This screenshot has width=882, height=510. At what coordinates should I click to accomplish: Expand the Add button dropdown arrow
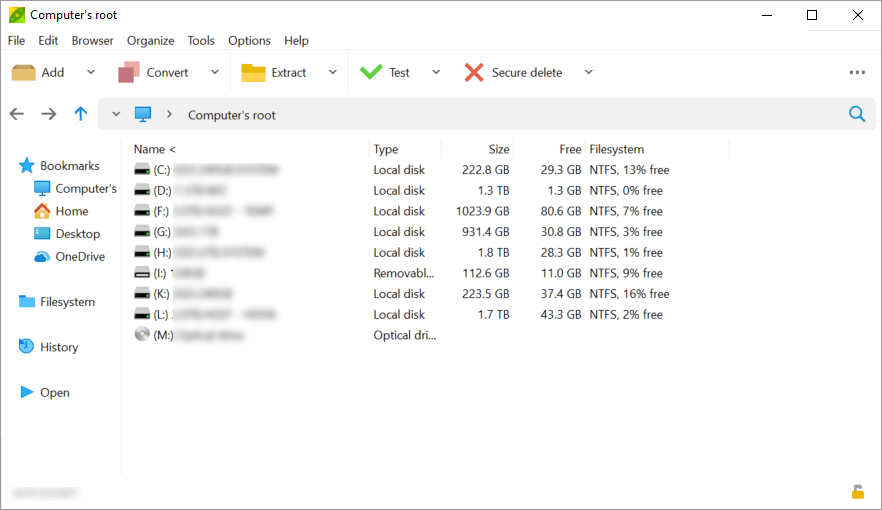pos(91,72)
